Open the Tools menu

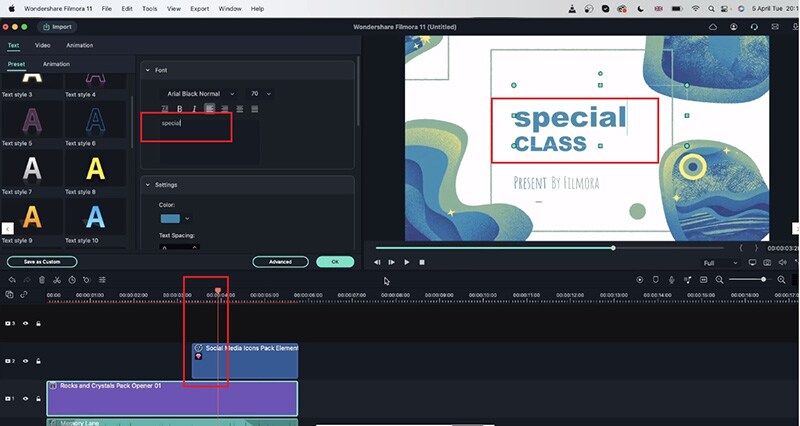click(x=149, y=9)
